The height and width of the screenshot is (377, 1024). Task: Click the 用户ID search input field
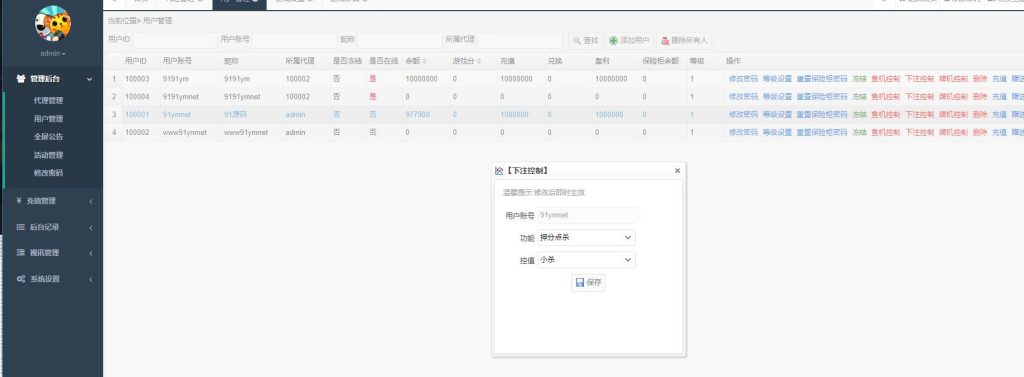pos(174,41)
